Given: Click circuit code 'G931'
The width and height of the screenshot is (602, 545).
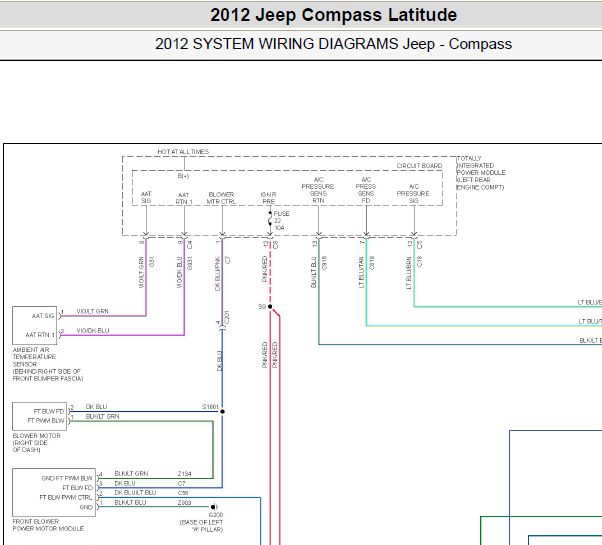Looking at the screenshot, I should click(189, 263).
